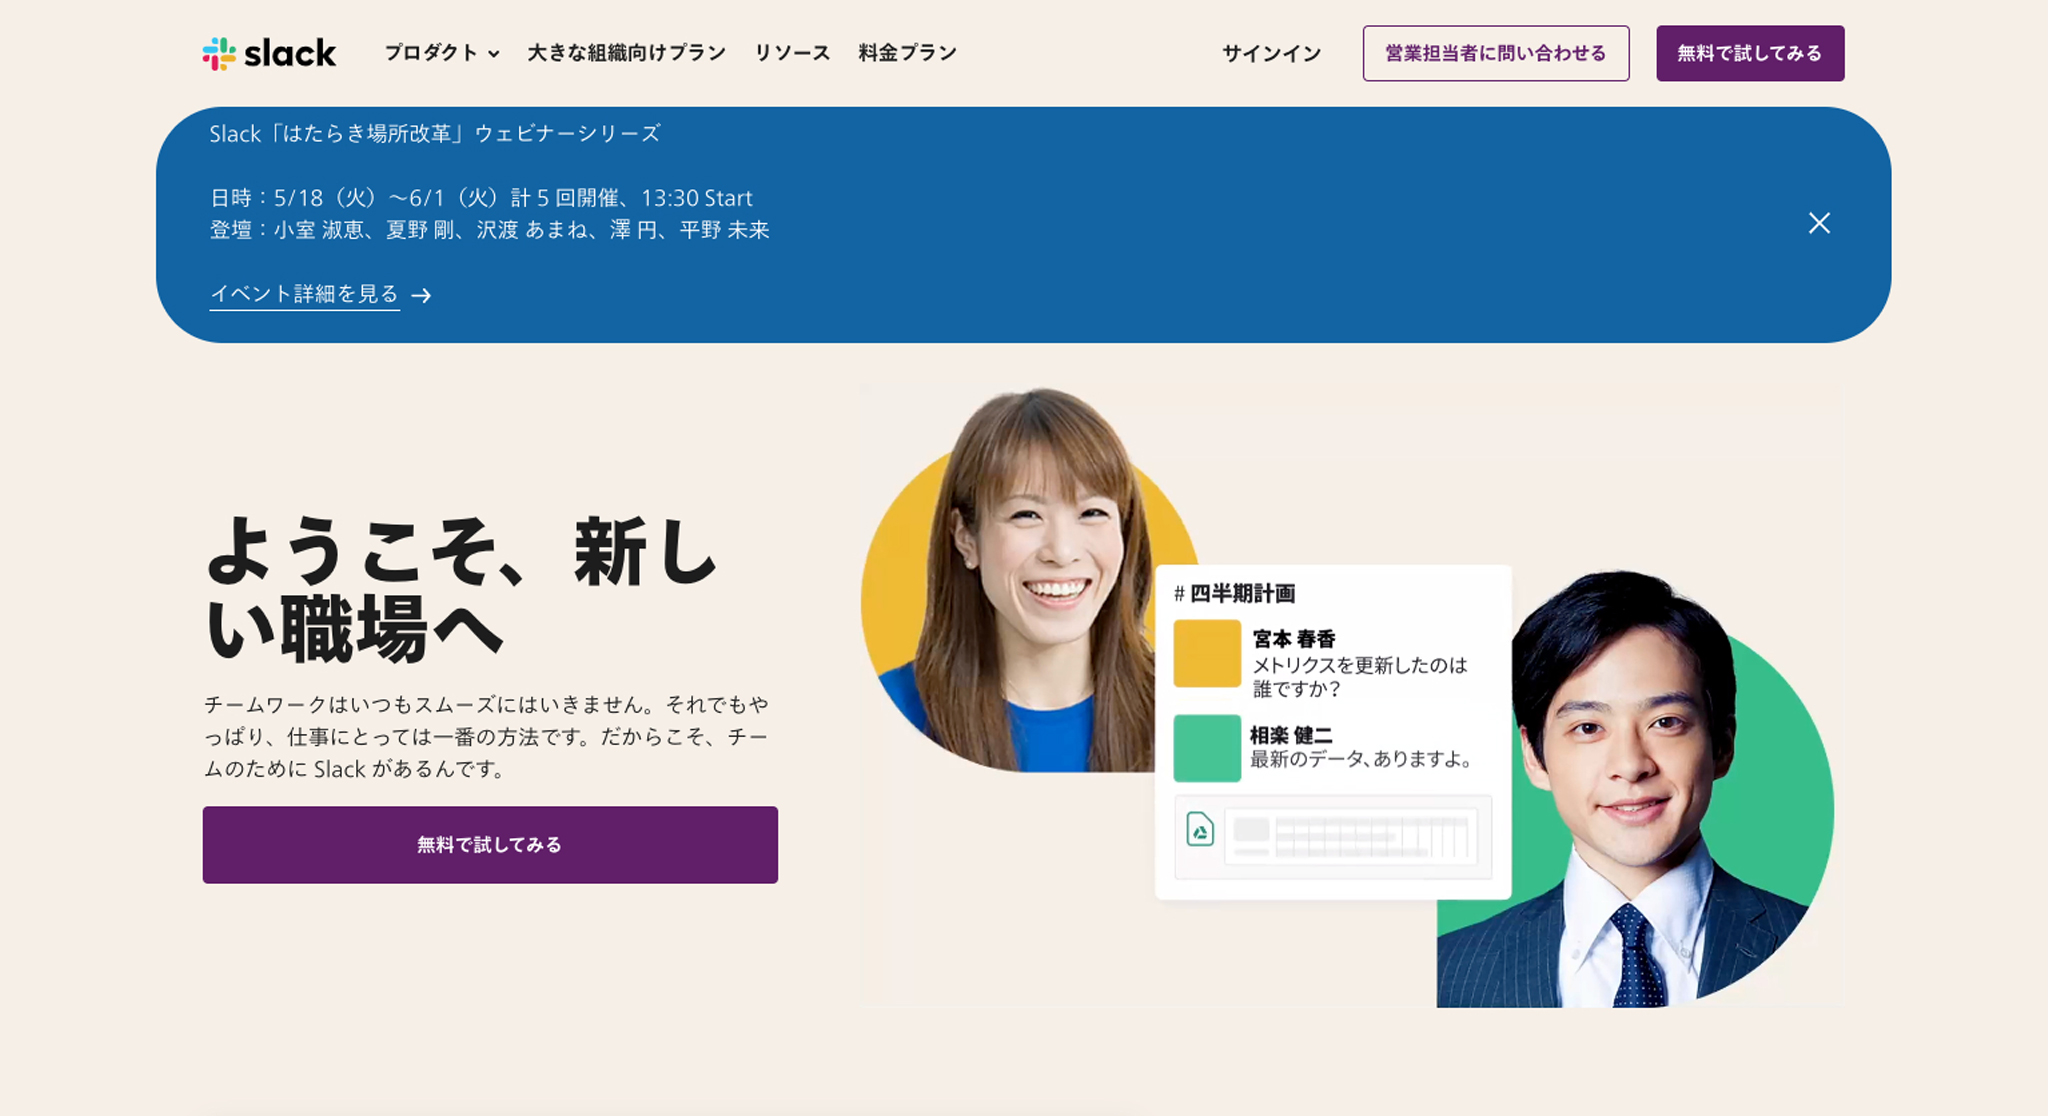Click the banner line starting with 登壇：小室 淑恵
The image size is (2048, 1116).
[x=490, y=230]
